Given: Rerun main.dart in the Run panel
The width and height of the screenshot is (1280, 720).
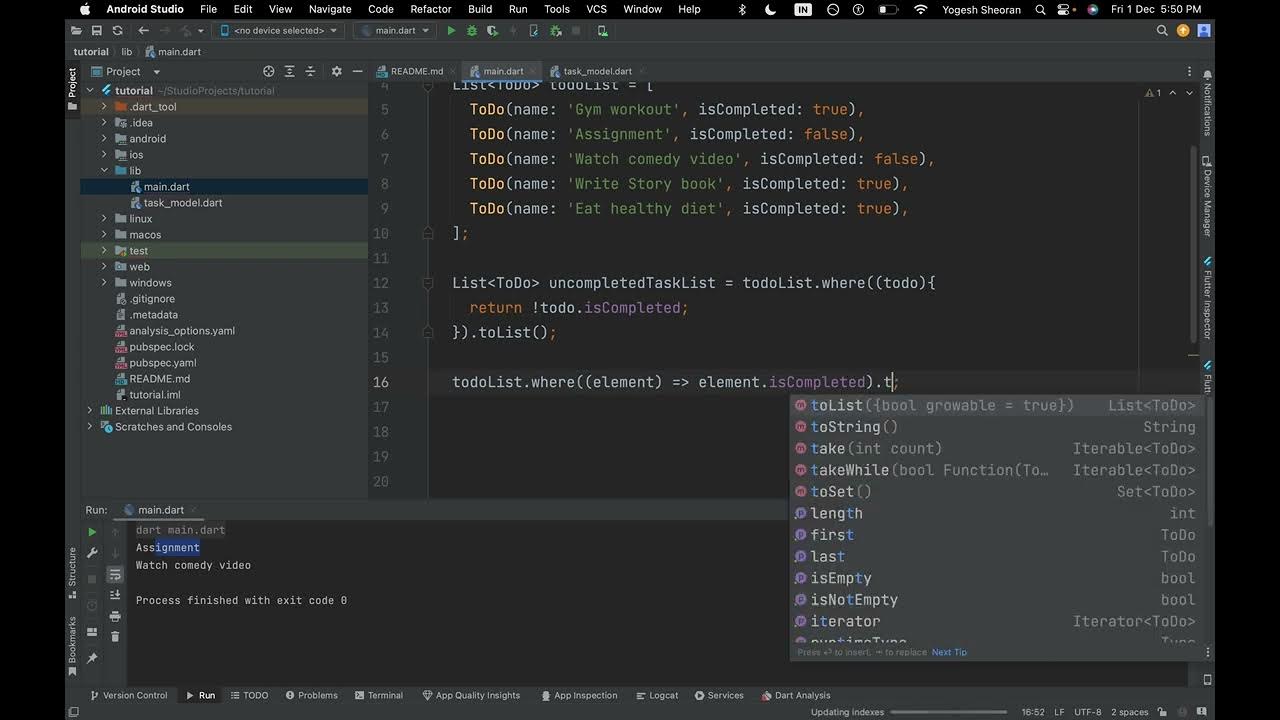Looking at the screenshot, I should [92, 532].
